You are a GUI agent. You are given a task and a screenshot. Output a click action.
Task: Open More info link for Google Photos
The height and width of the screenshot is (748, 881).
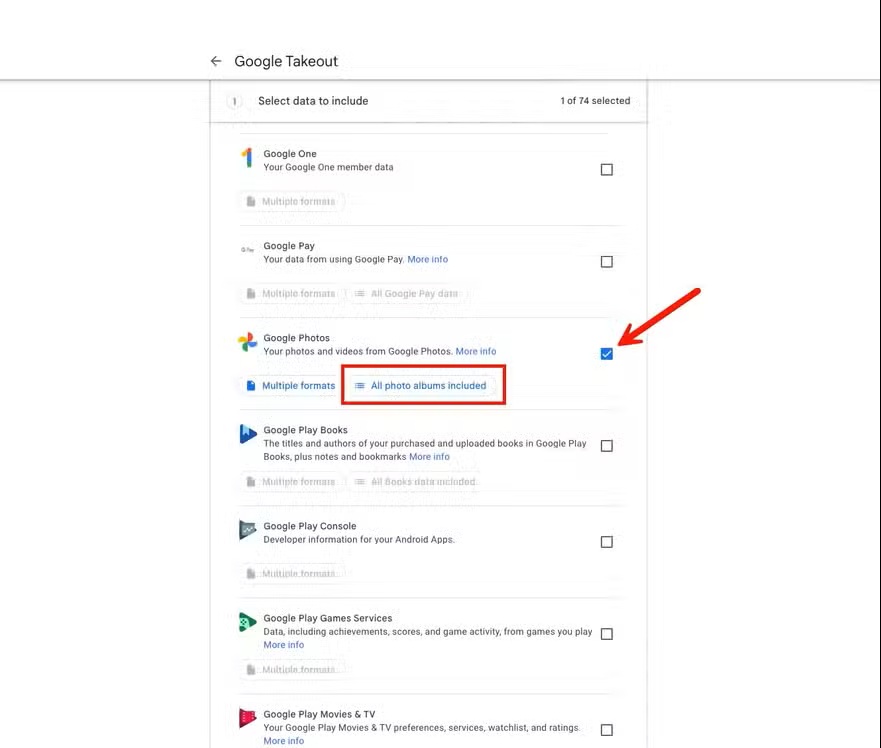[x=475, y=352]
